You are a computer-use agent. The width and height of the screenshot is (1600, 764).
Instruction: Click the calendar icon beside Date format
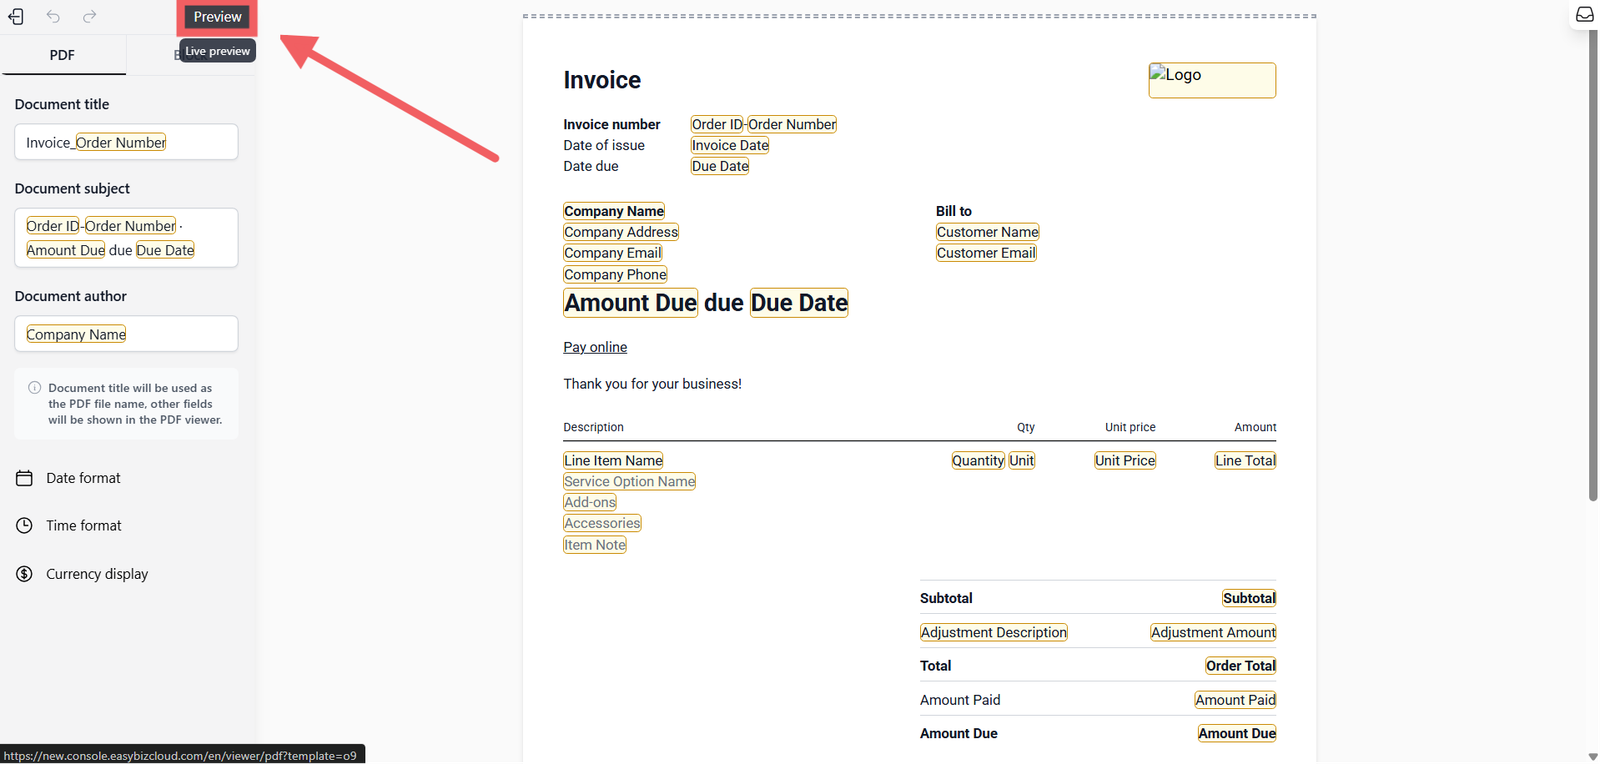pos(25,478)
